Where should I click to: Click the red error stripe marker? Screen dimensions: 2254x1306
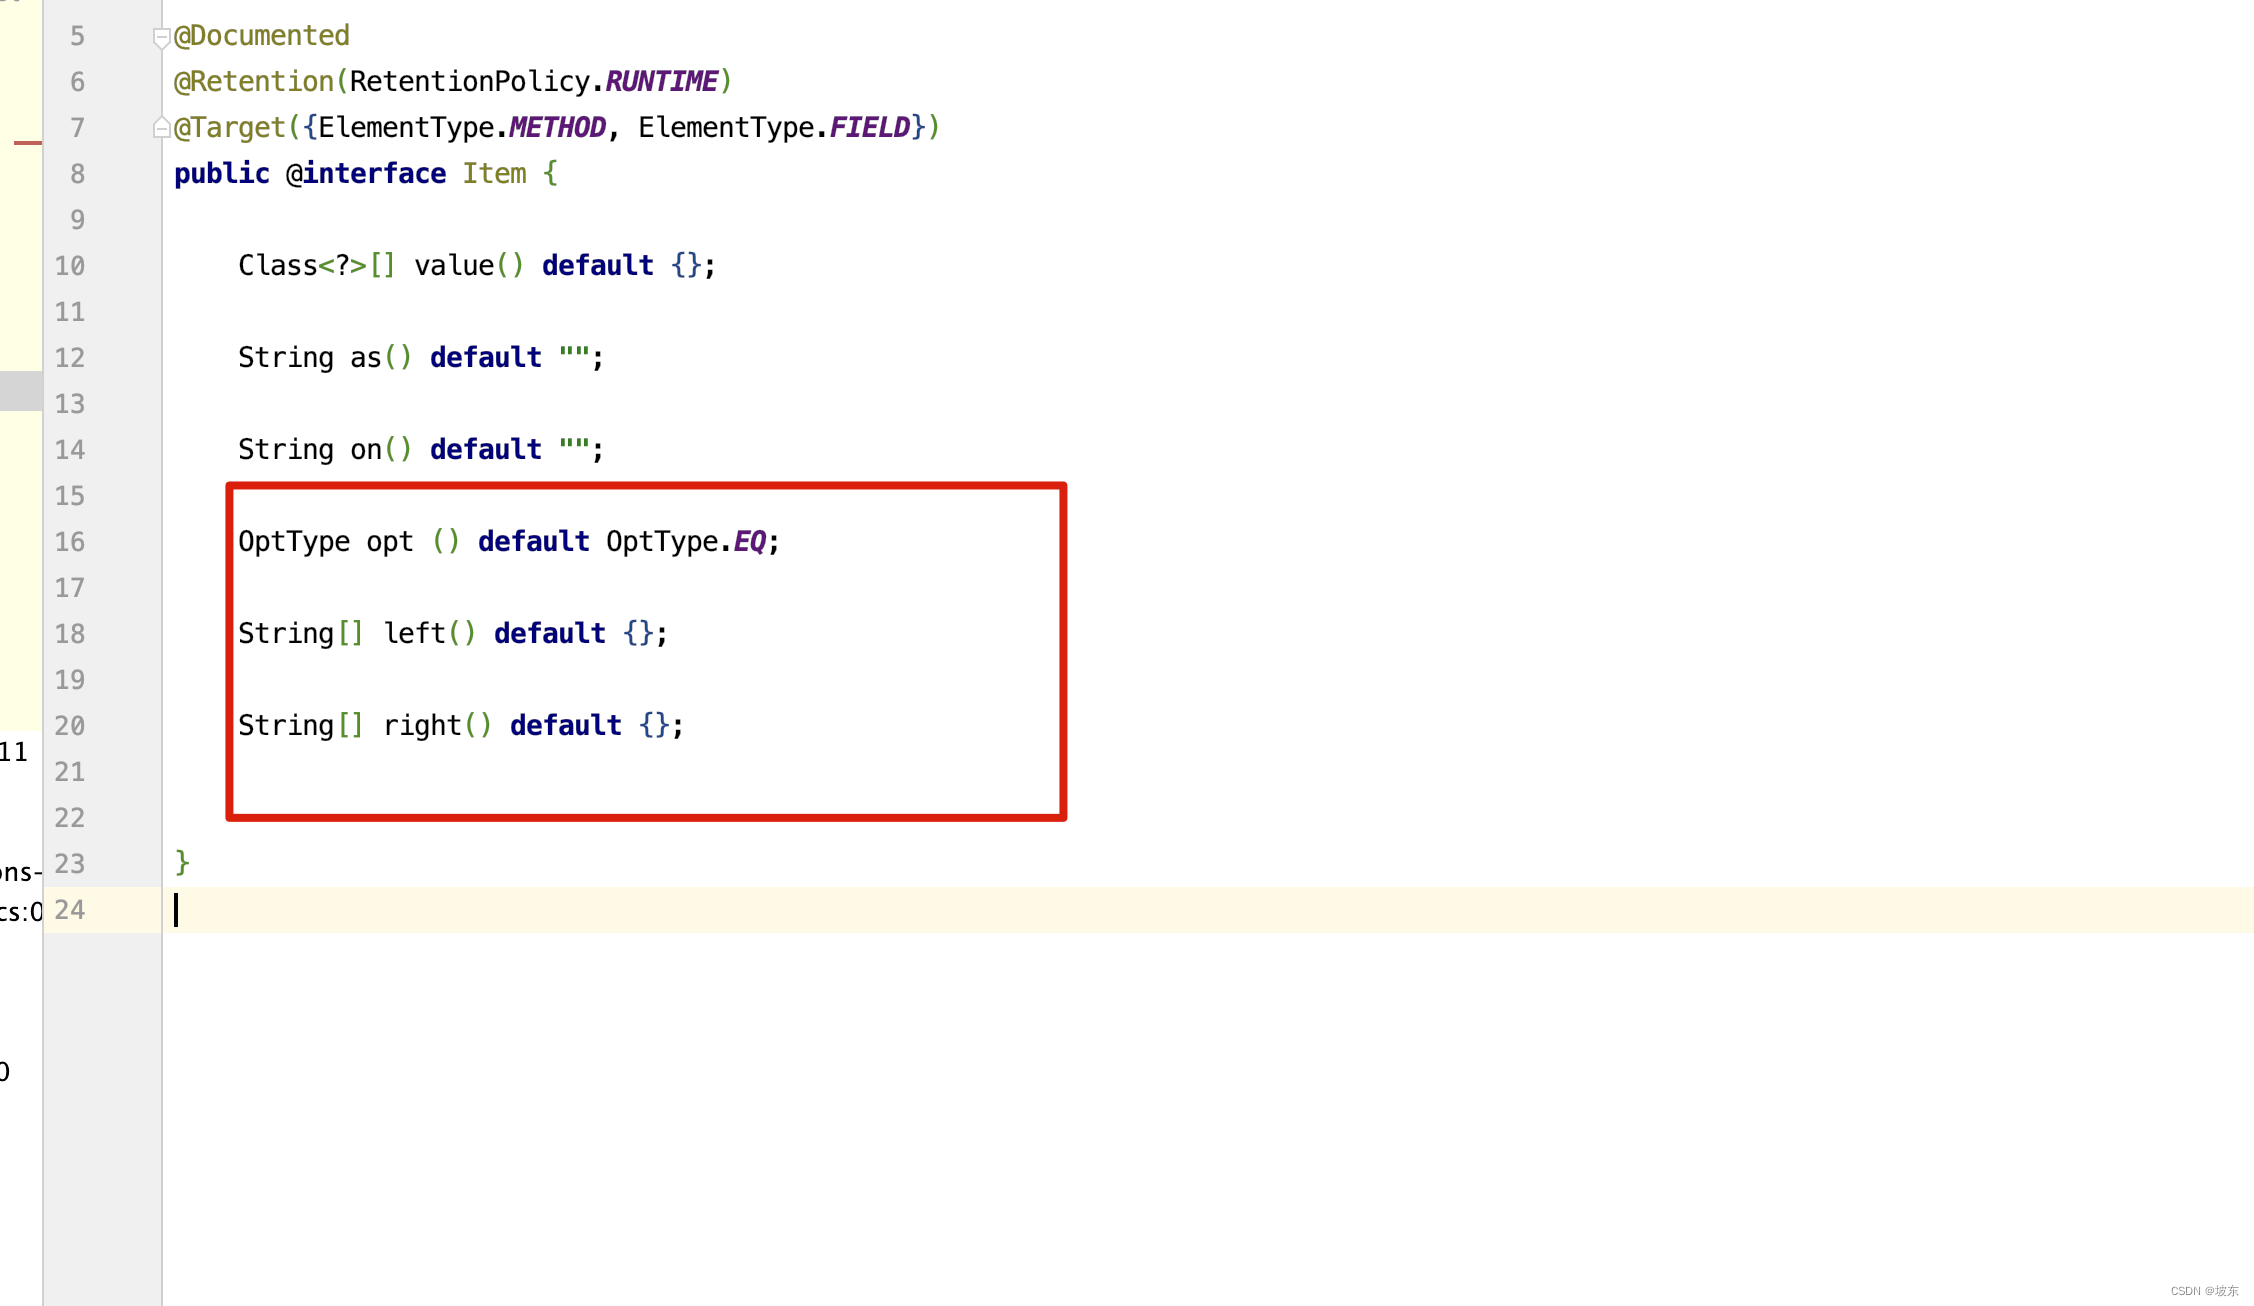[x=28, y=143]
